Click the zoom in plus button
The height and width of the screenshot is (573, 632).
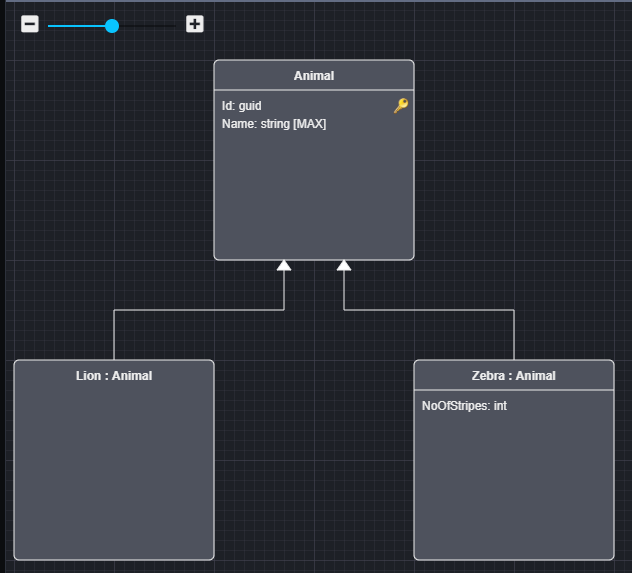pos(195,24)
